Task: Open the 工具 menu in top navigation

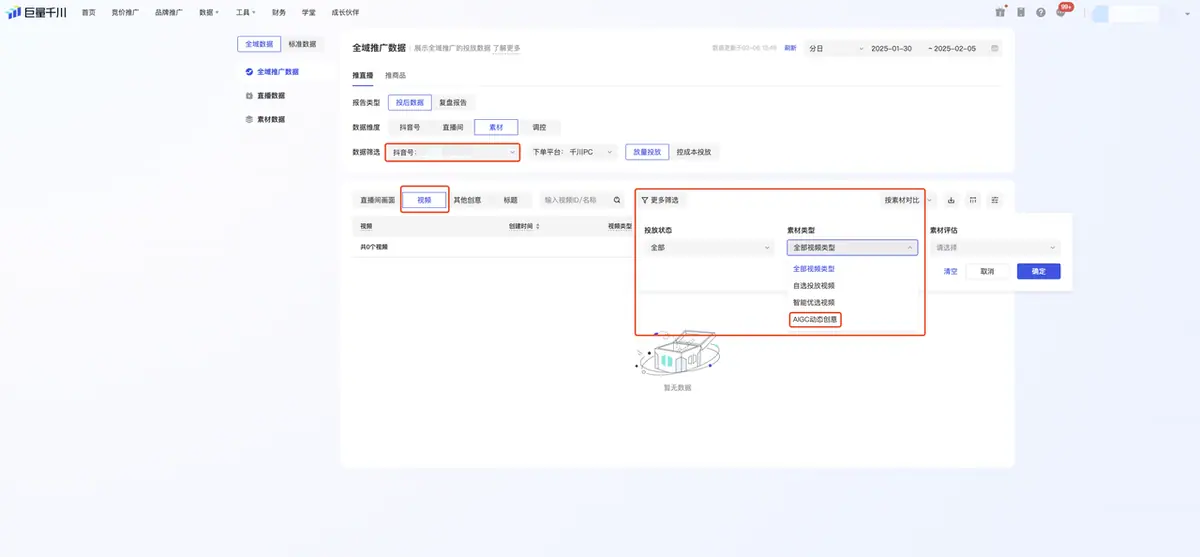Action: (245, 12)
